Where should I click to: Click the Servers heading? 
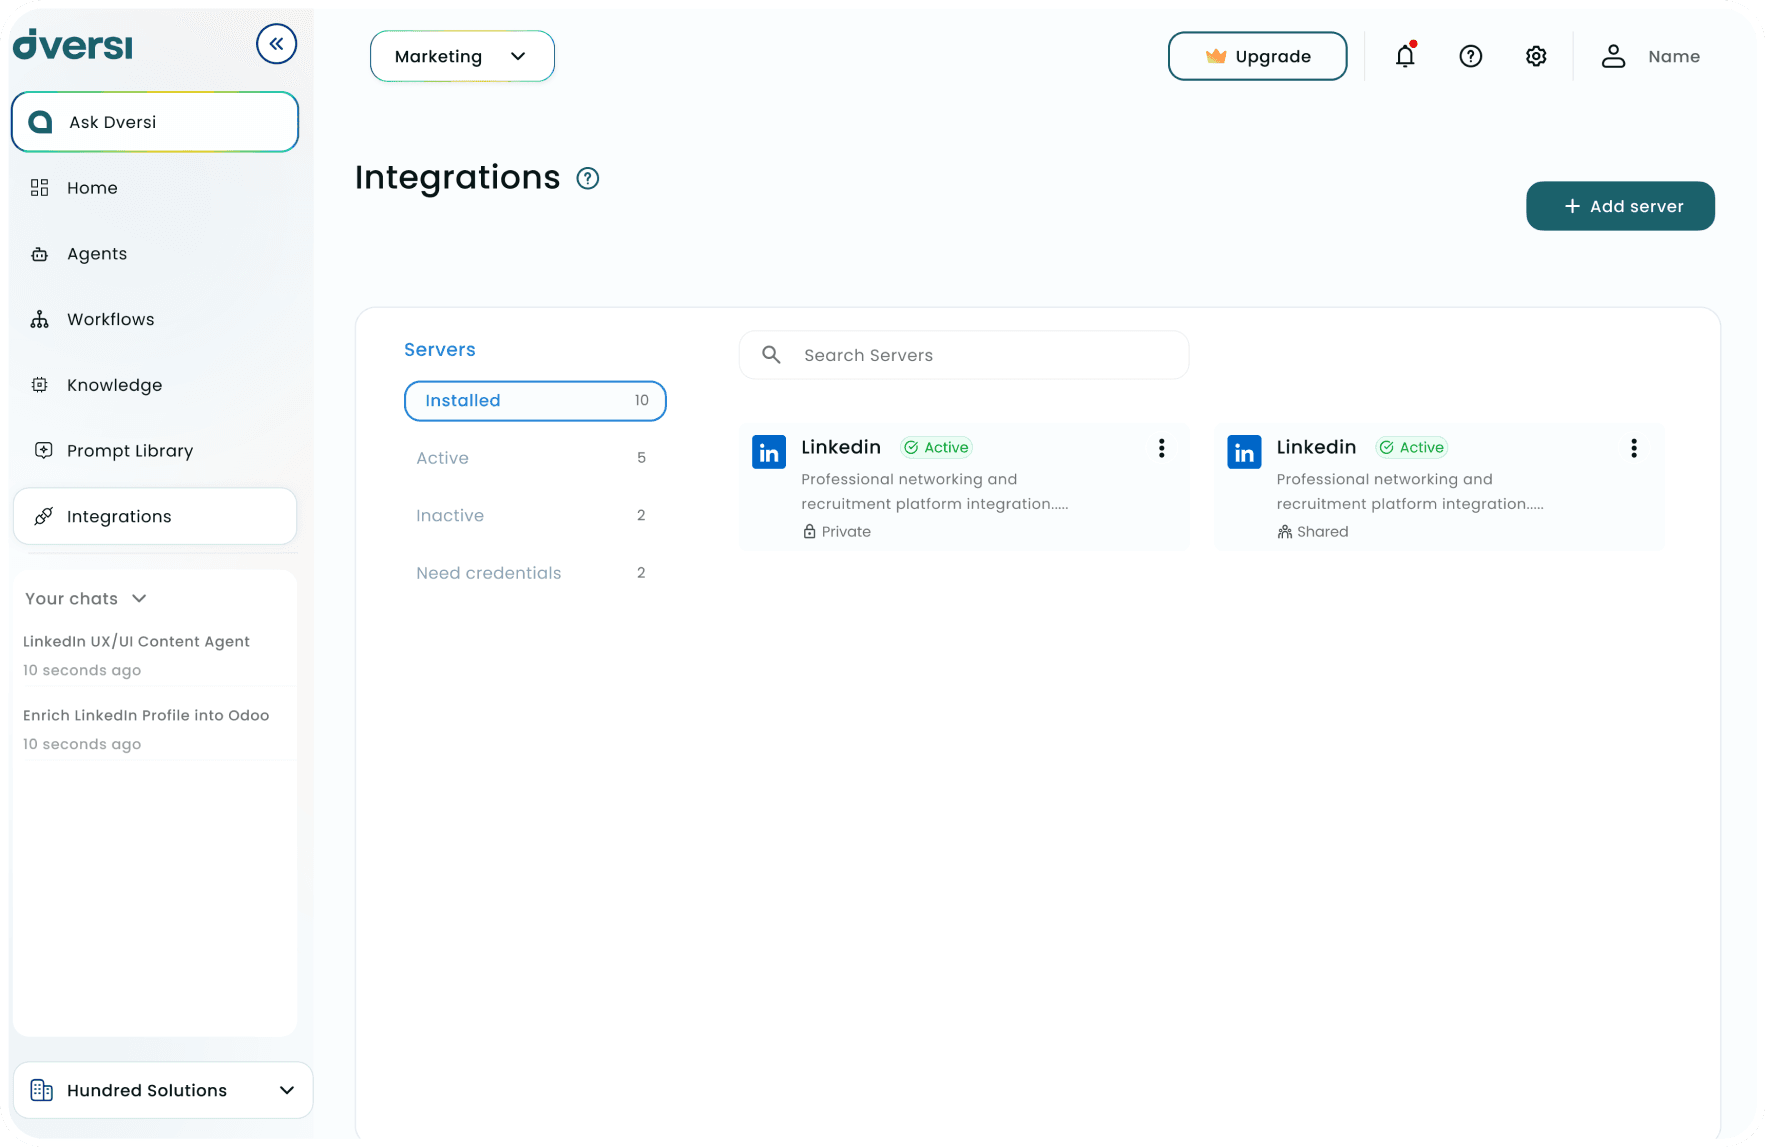click(440, 350)
